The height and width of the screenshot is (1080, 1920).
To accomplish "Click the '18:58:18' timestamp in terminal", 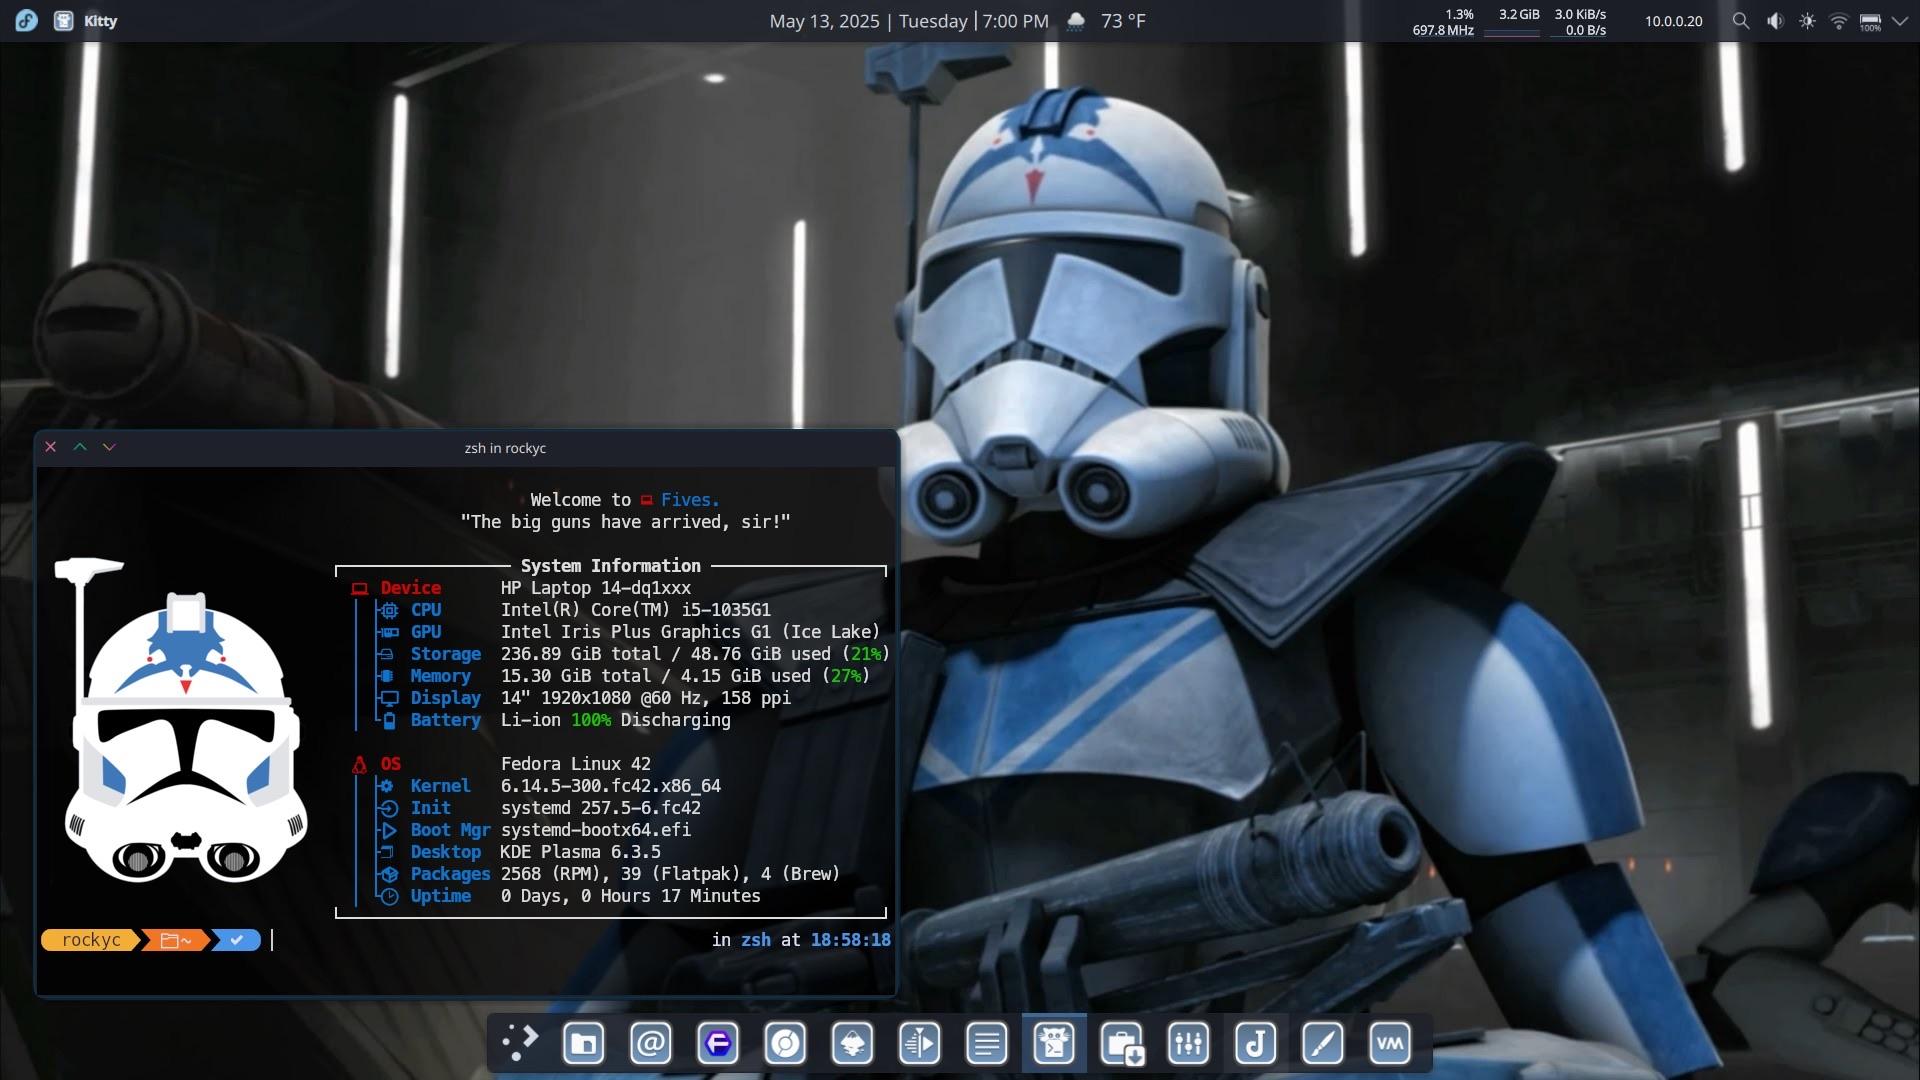I will point(851,940).
